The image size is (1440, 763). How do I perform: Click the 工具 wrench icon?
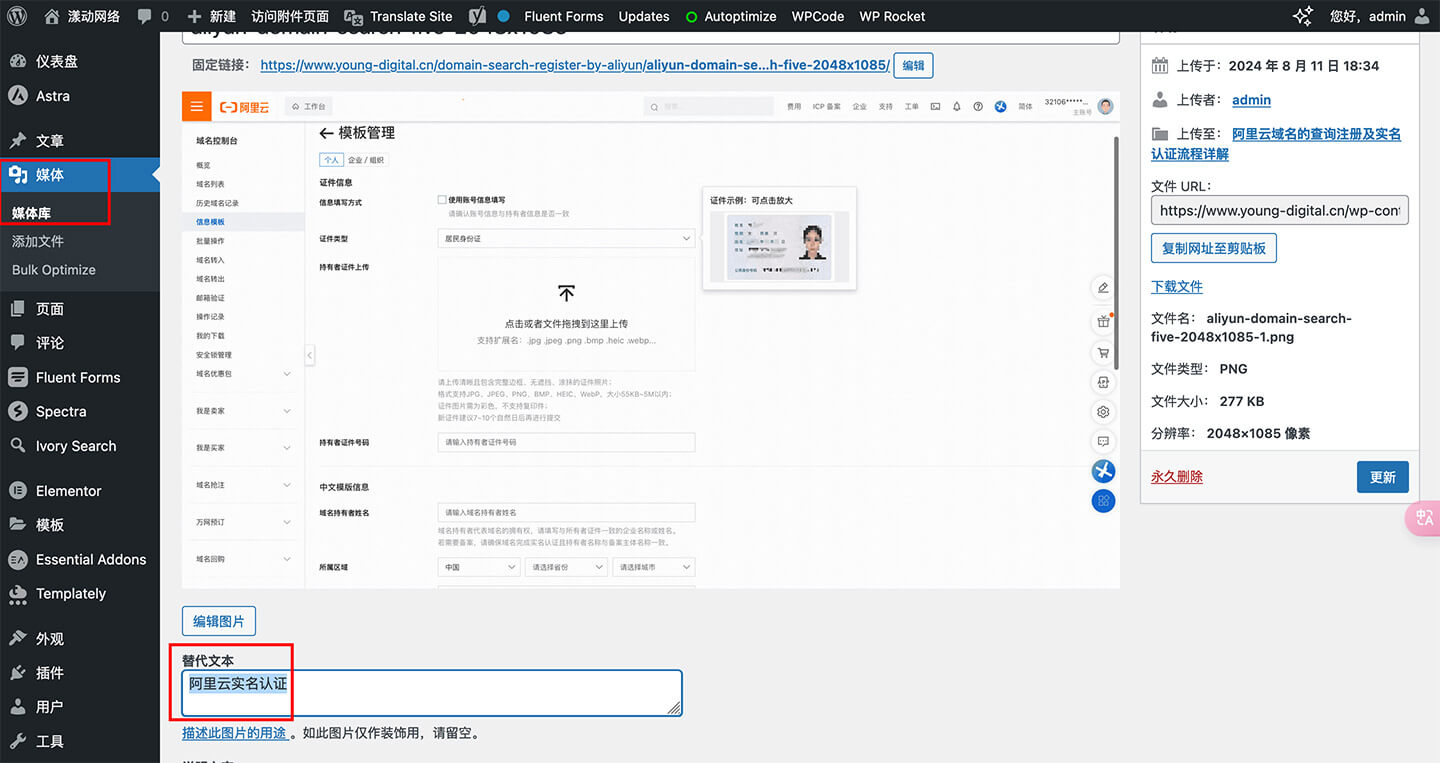pos(18,741)
